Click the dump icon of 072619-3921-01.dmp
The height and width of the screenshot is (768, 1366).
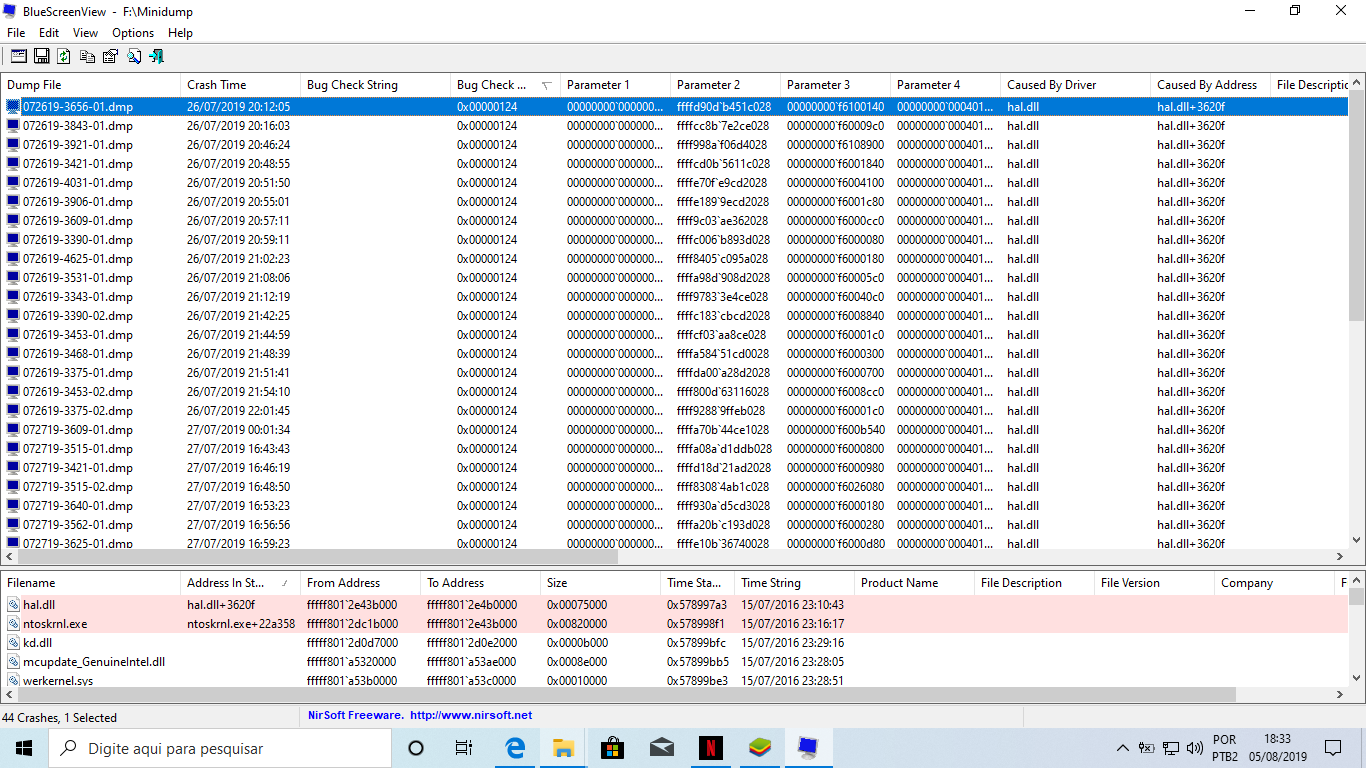point(13,144)
